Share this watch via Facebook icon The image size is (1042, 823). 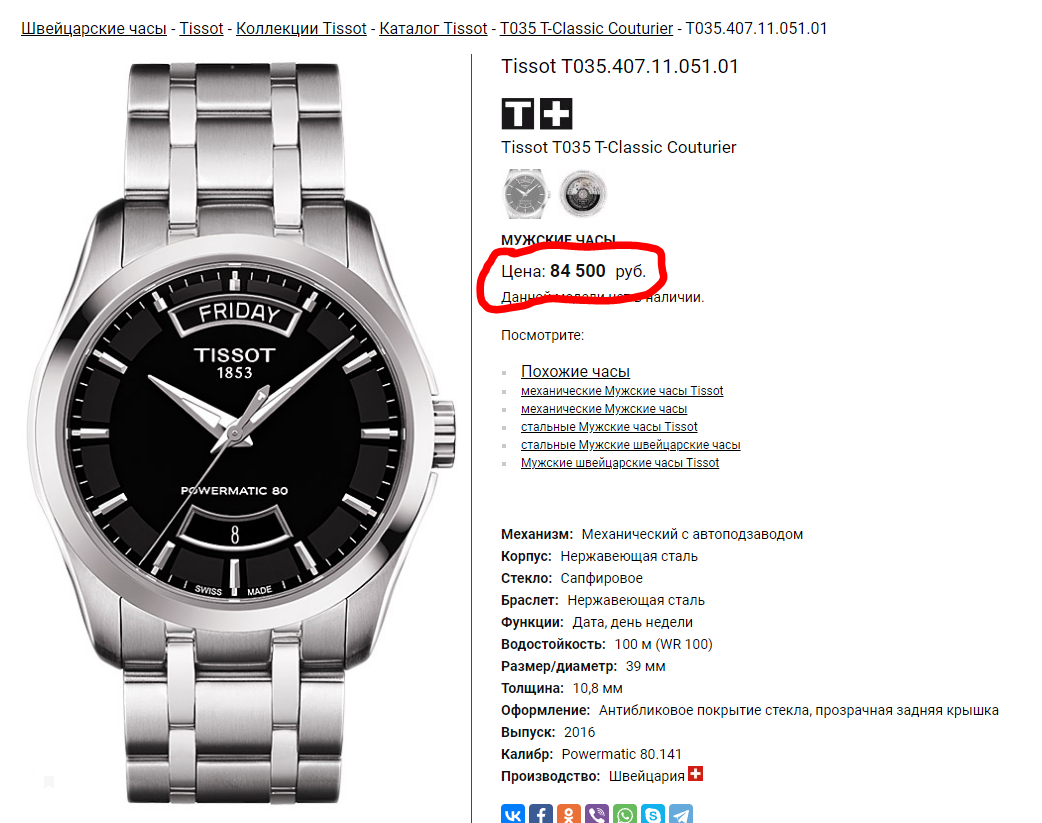pyautogui.click(x=541, y=814)
